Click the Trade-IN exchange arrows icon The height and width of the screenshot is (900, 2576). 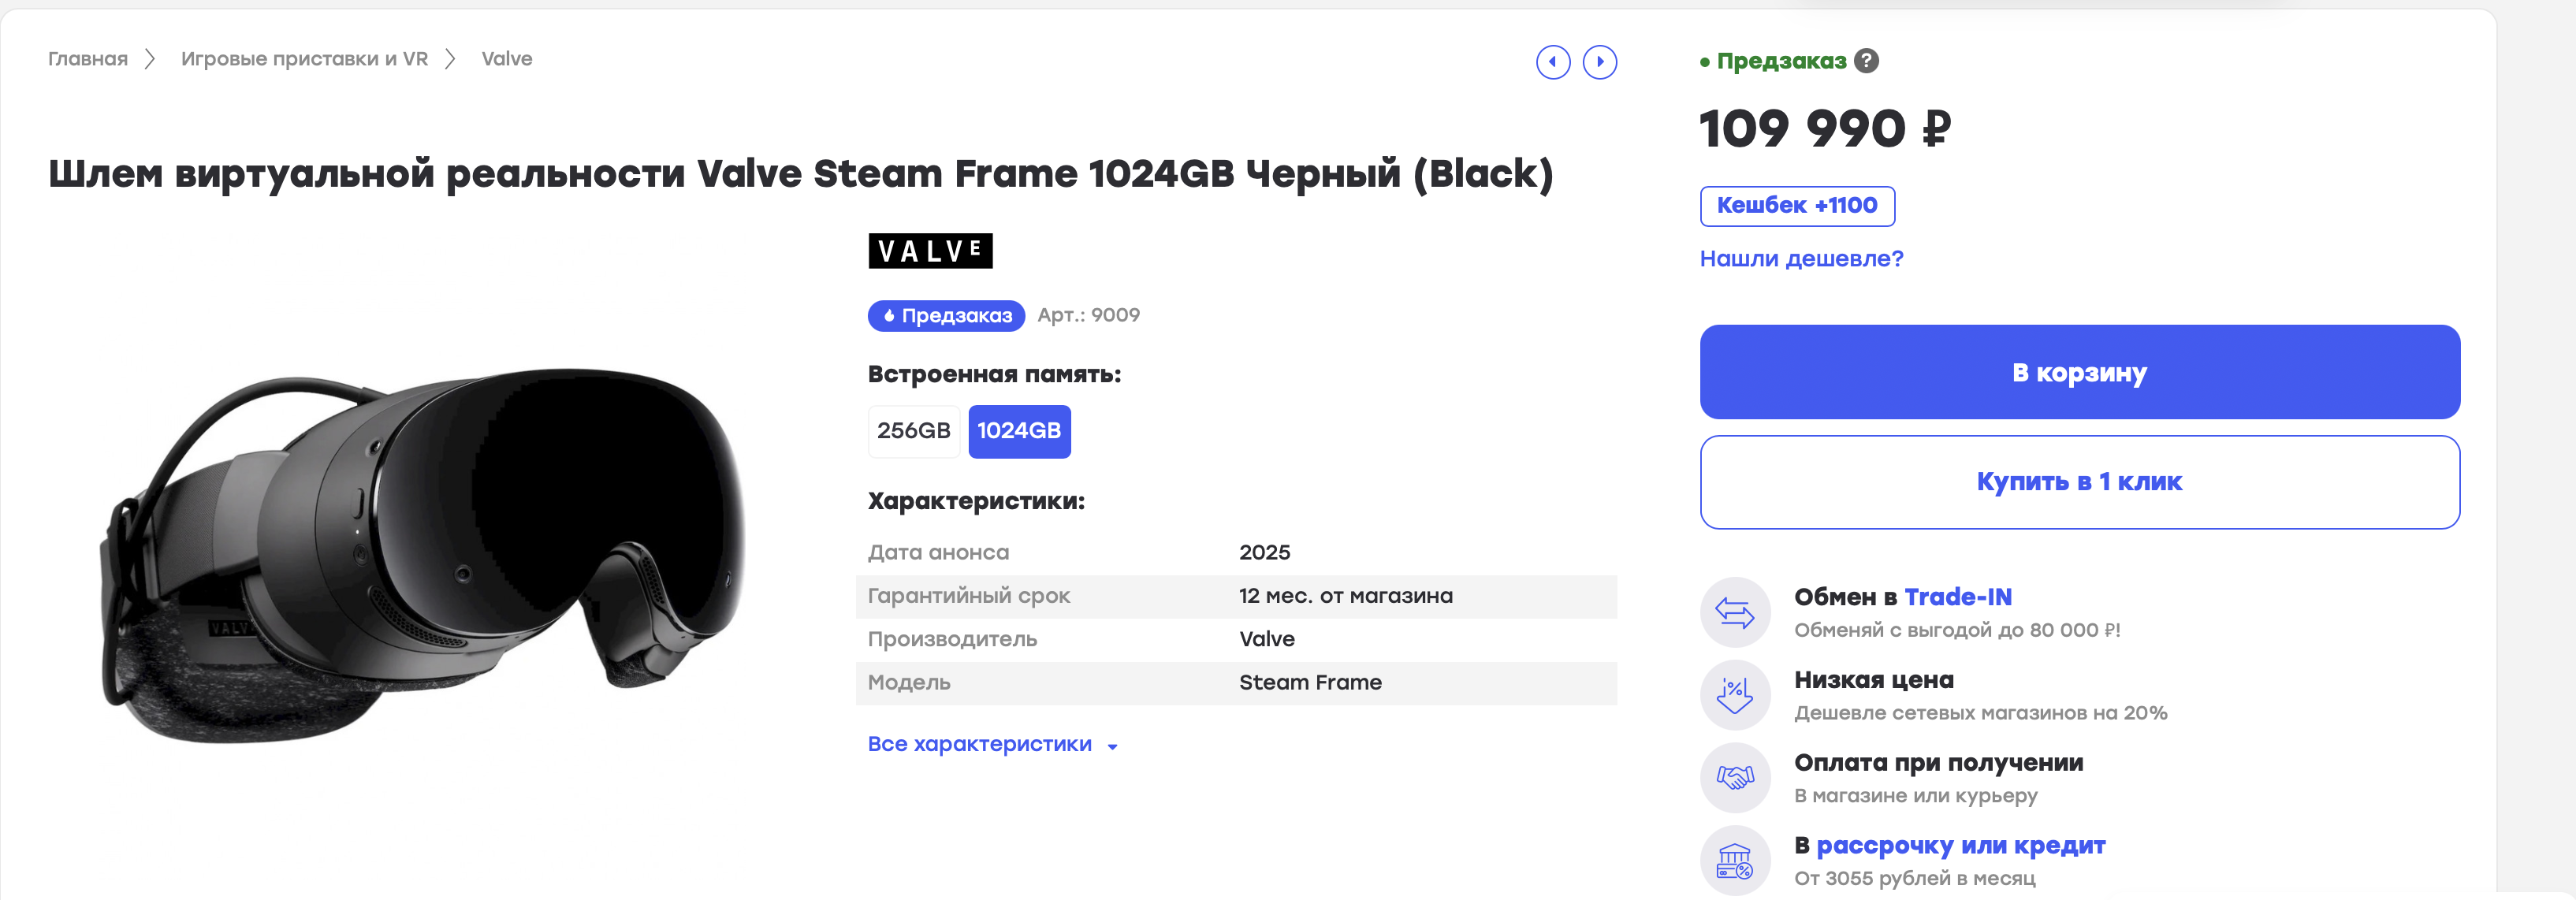[1735, 612]
